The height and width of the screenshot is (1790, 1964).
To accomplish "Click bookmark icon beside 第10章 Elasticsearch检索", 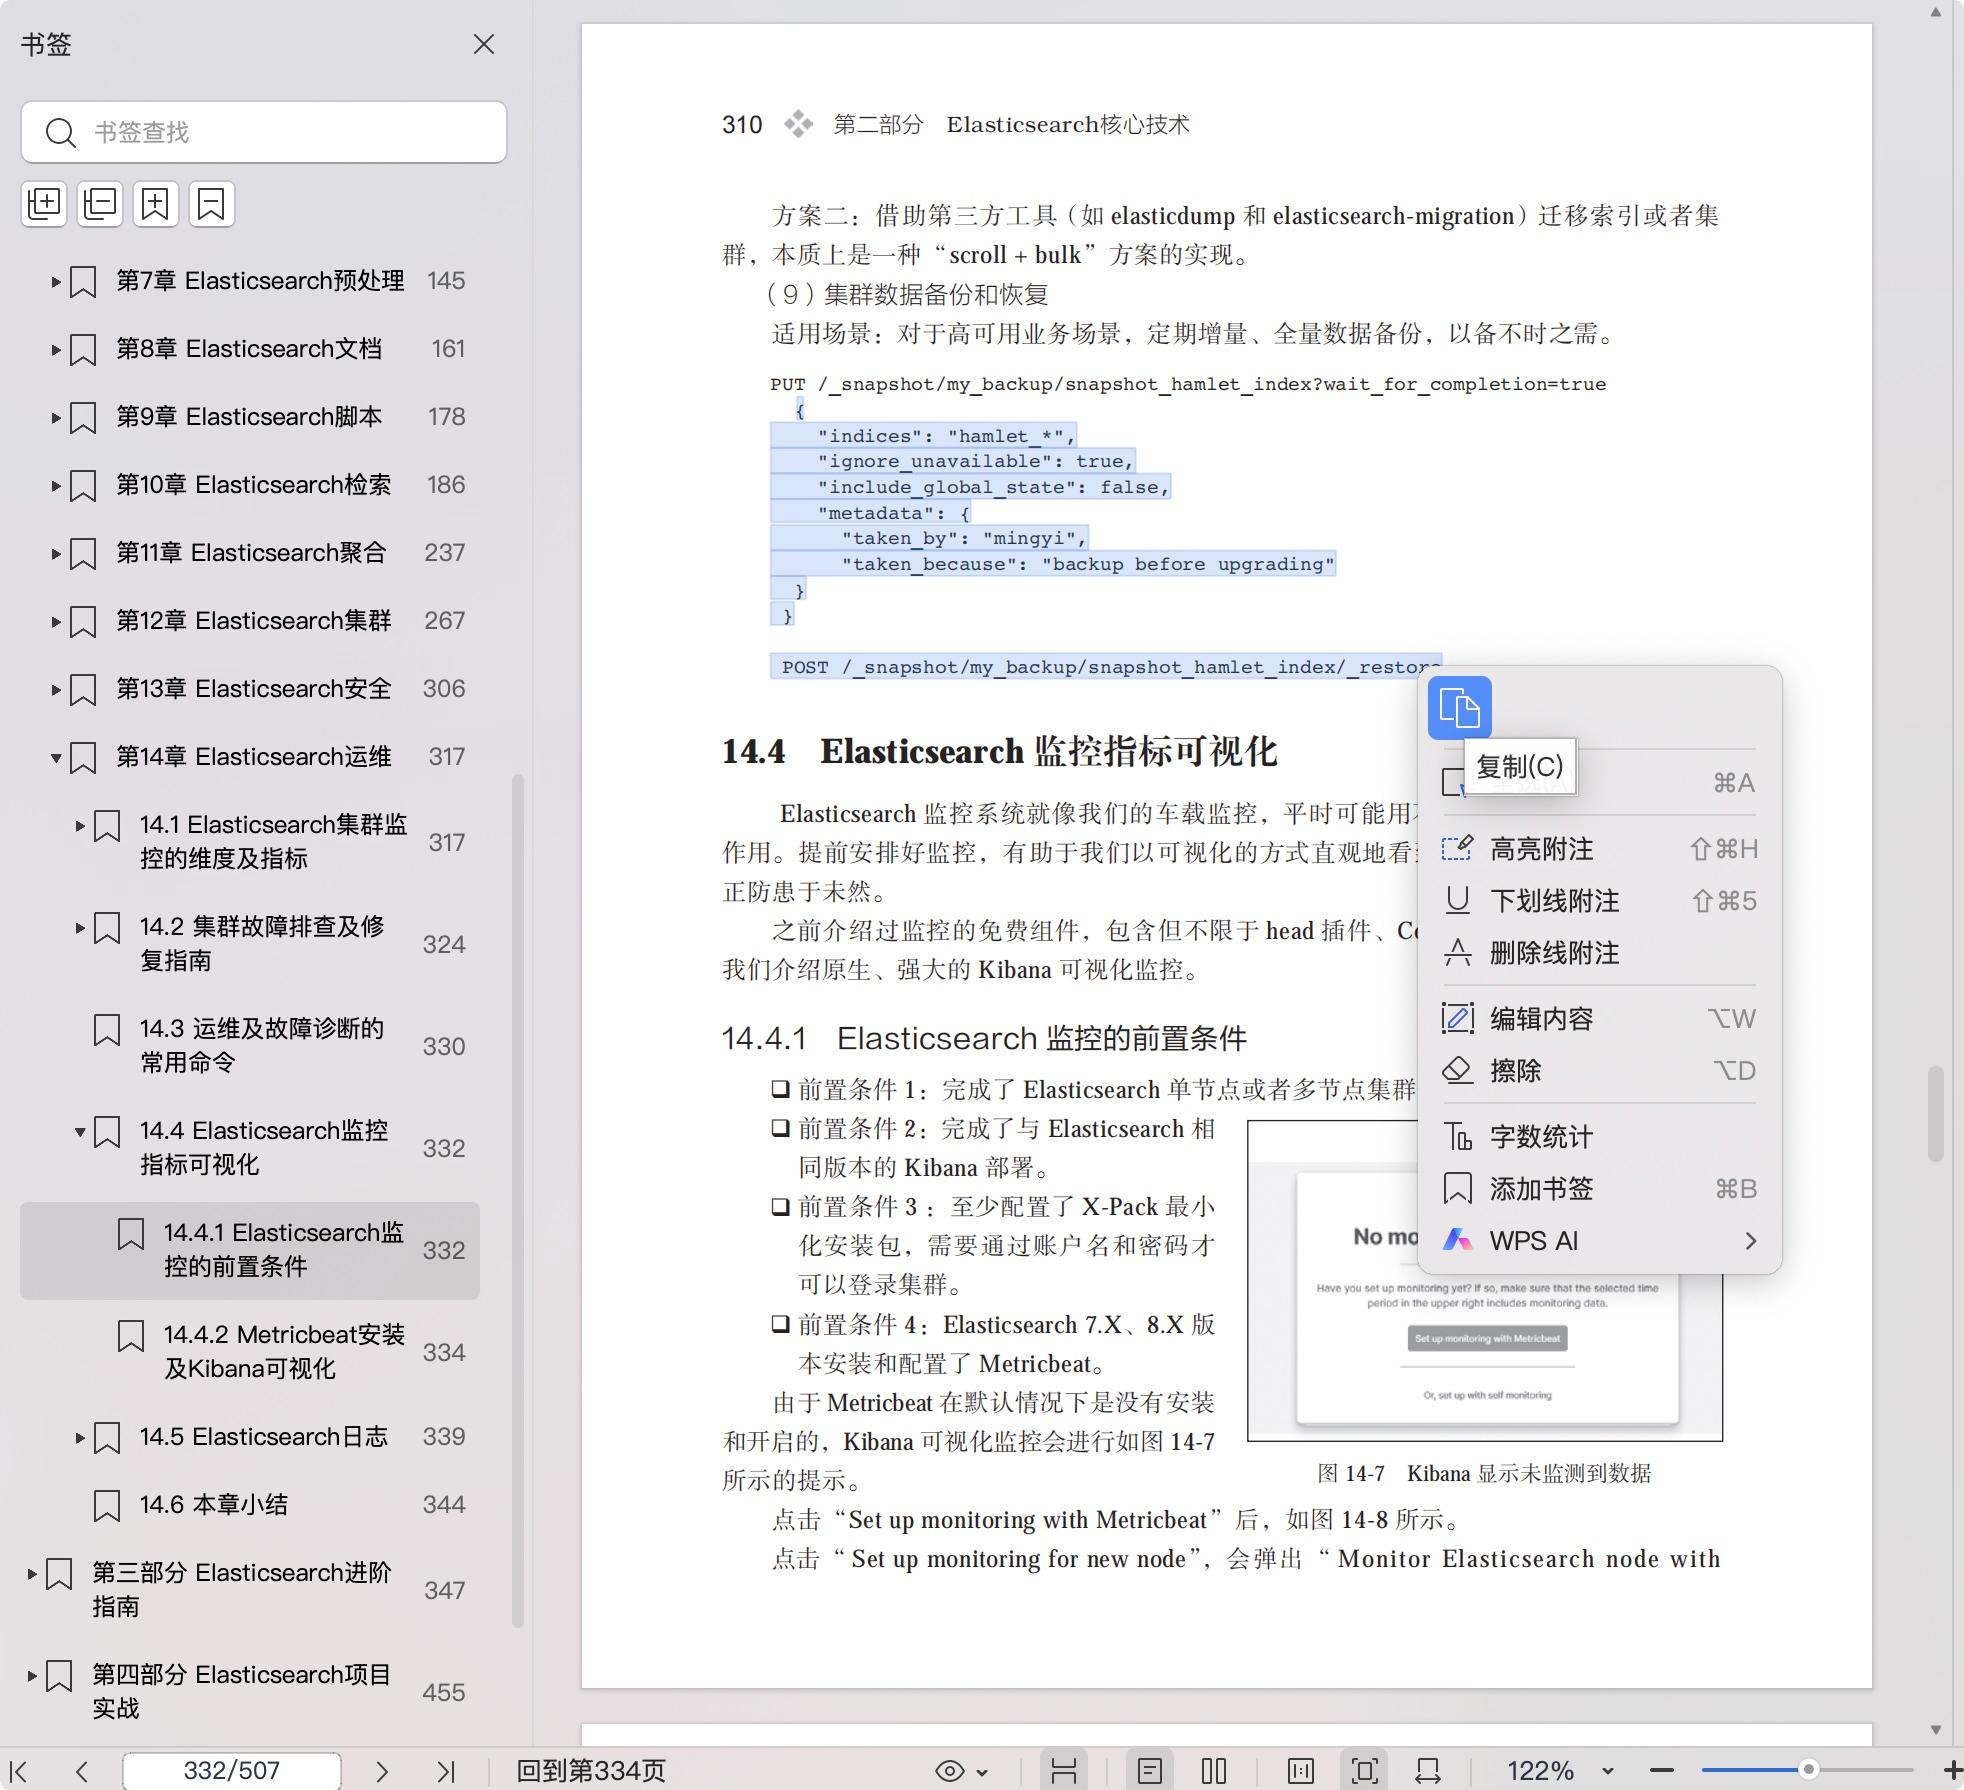I will pyautogui.click(x=83, y=486).
